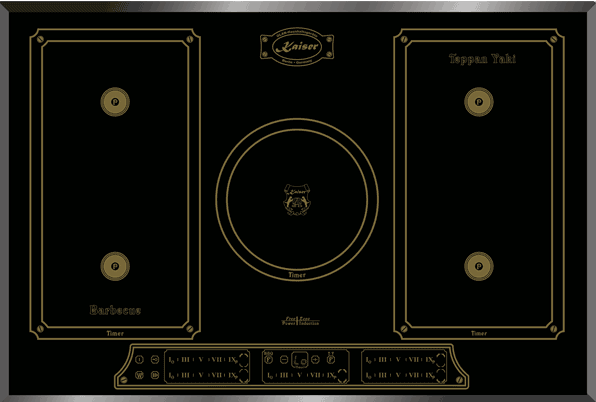Set center zone slider to level I

270,376
